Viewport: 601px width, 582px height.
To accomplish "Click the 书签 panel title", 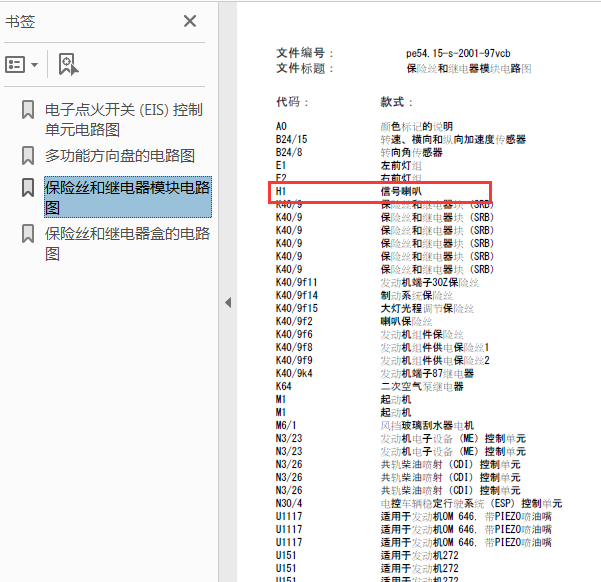I will (20, 21).
